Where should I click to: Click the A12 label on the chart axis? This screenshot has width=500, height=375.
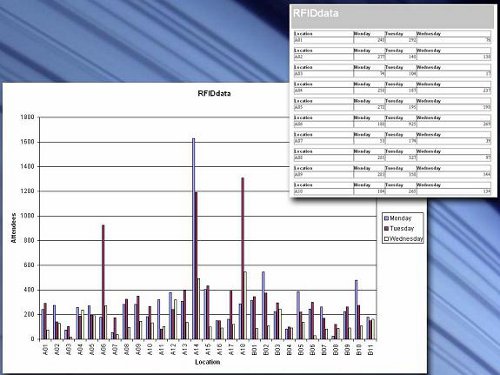click(173, 350)
